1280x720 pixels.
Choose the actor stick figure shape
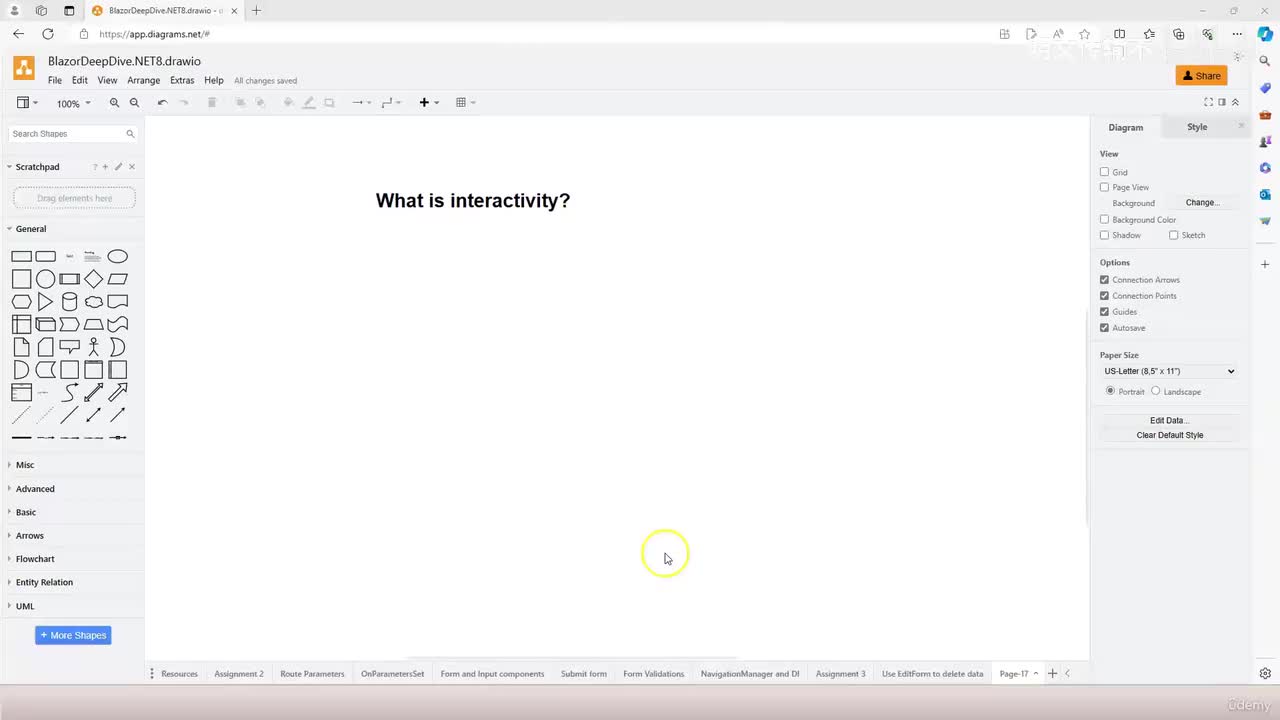pos(94,347)
